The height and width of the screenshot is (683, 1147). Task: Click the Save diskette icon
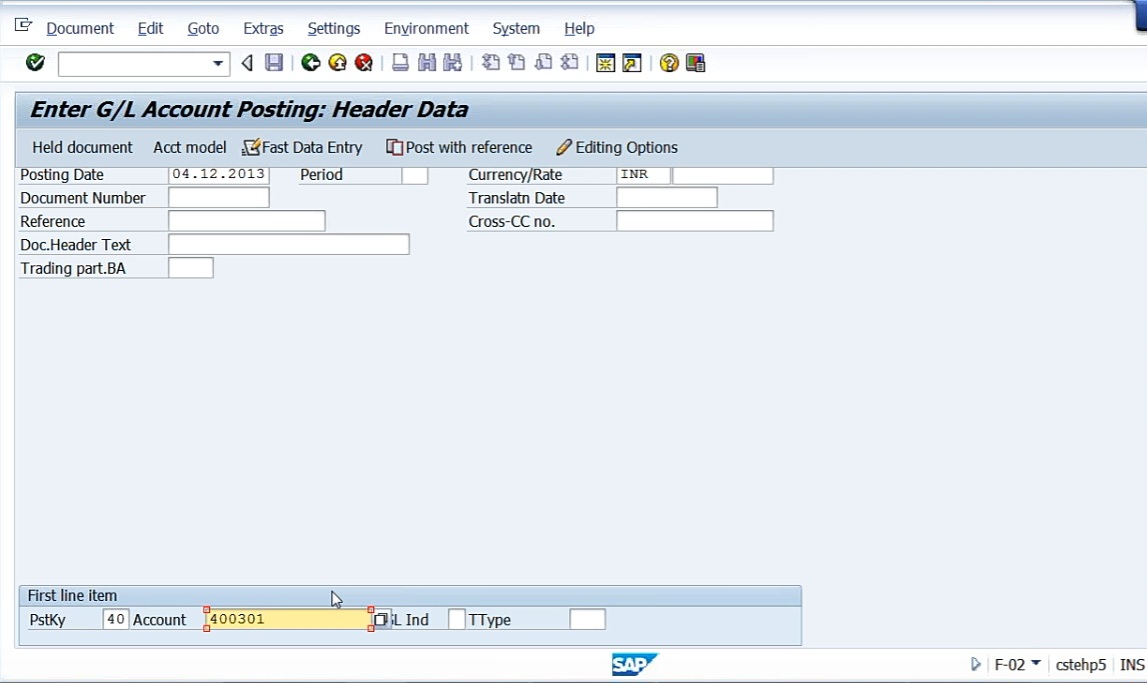click(274, 63)
